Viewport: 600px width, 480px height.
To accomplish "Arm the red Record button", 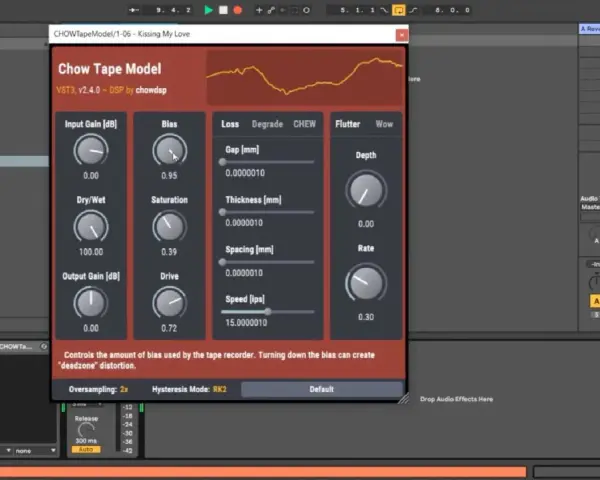I will [238, 10].
